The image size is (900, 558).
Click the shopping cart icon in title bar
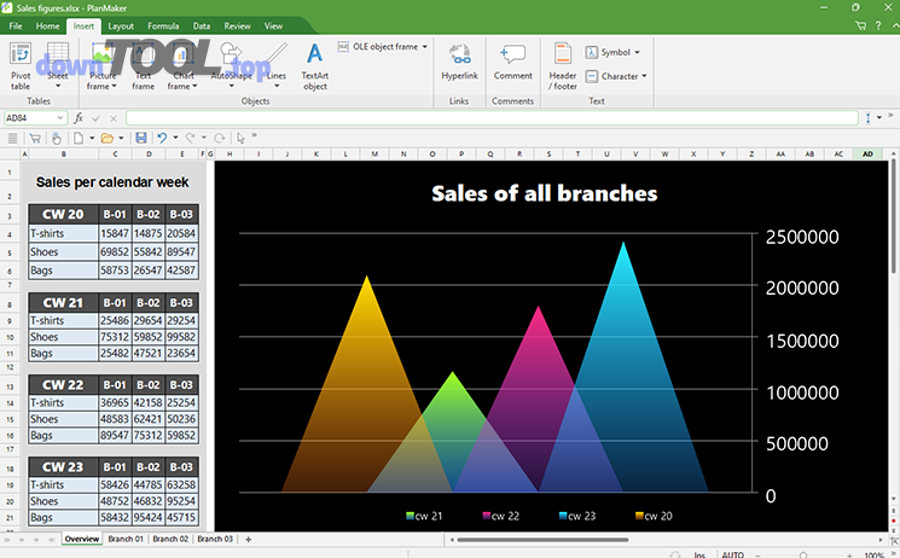(x=861, y=26)
